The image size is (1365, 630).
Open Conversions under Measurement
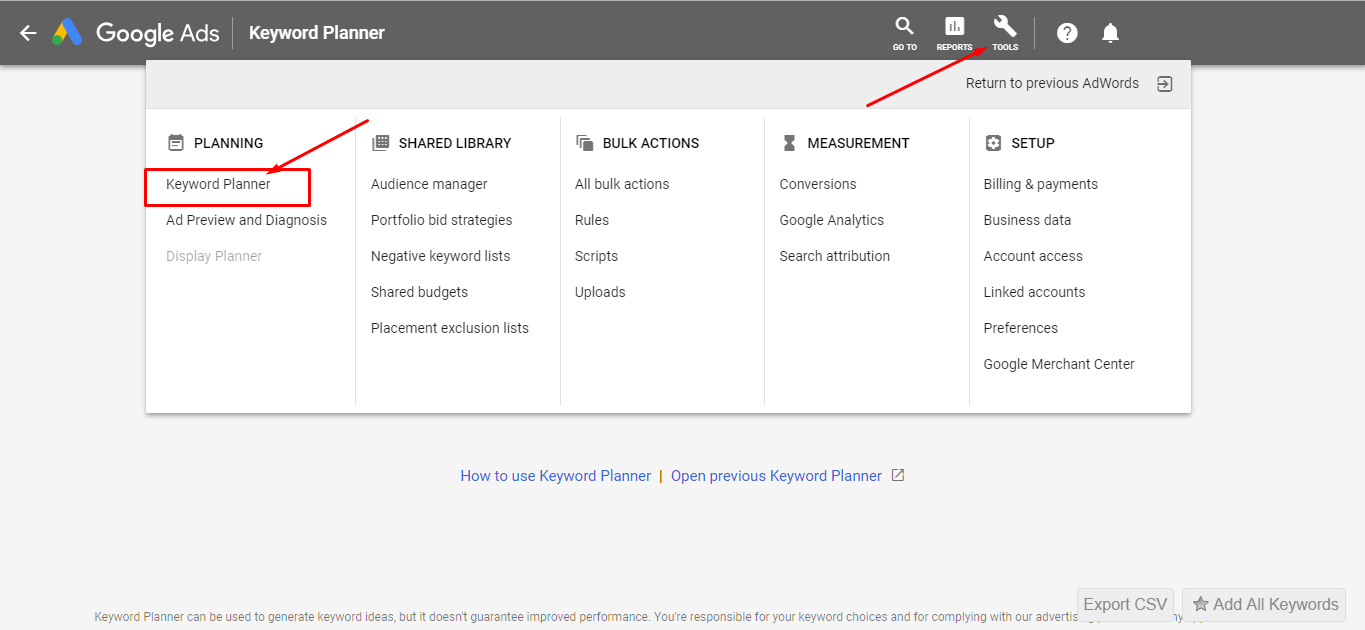[818, 184]
